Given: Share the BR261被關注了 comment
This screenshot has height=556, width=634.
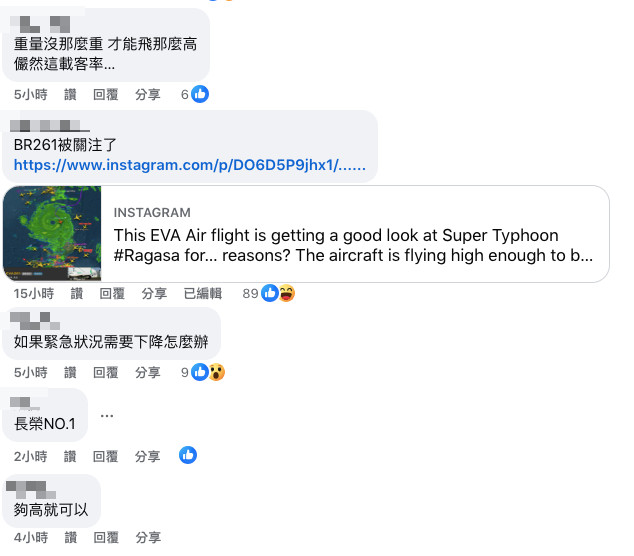Looking at the screenshot, I should coord(154,294).
